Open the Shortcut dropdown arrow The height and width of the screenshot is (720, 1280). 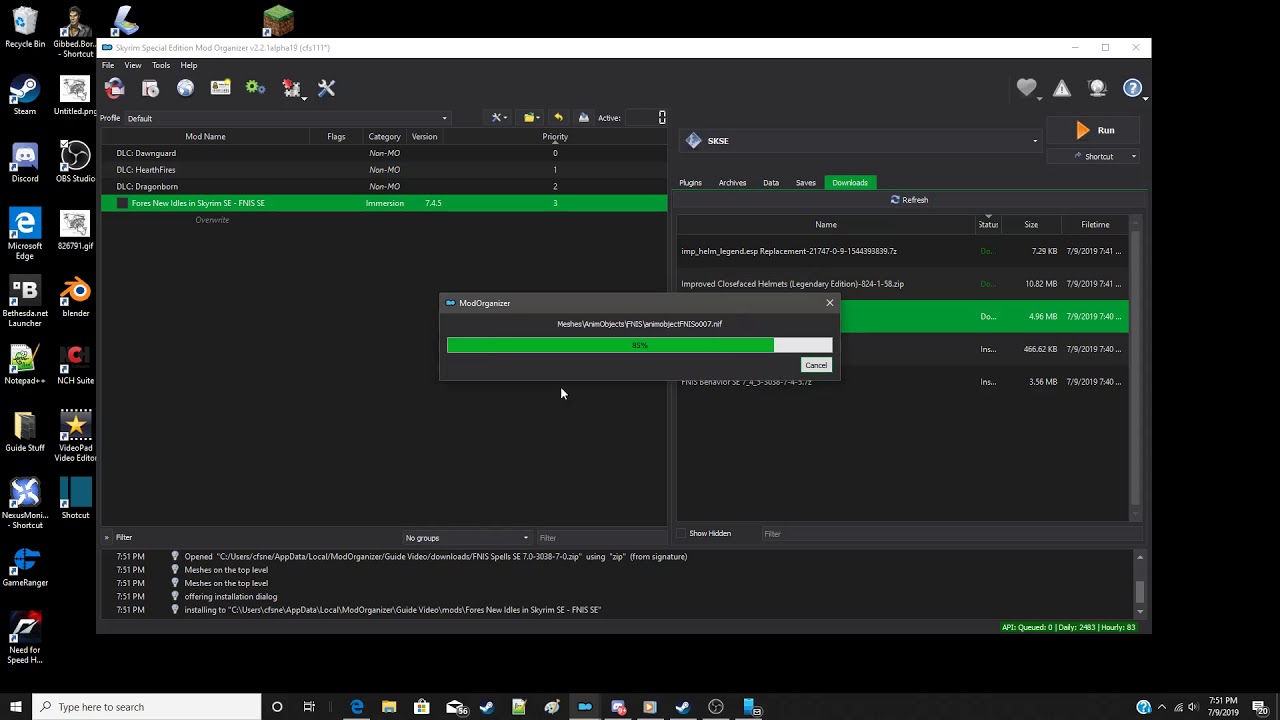pos(1133,156)
